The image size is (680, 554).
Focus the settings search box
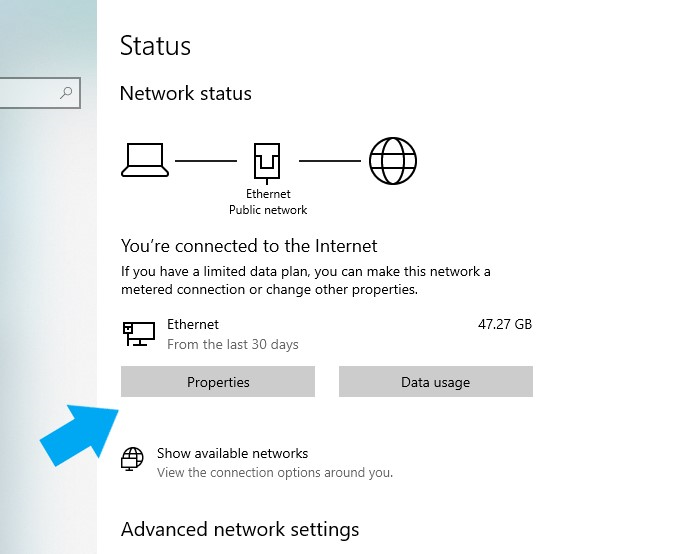click(x=30, y=94)
